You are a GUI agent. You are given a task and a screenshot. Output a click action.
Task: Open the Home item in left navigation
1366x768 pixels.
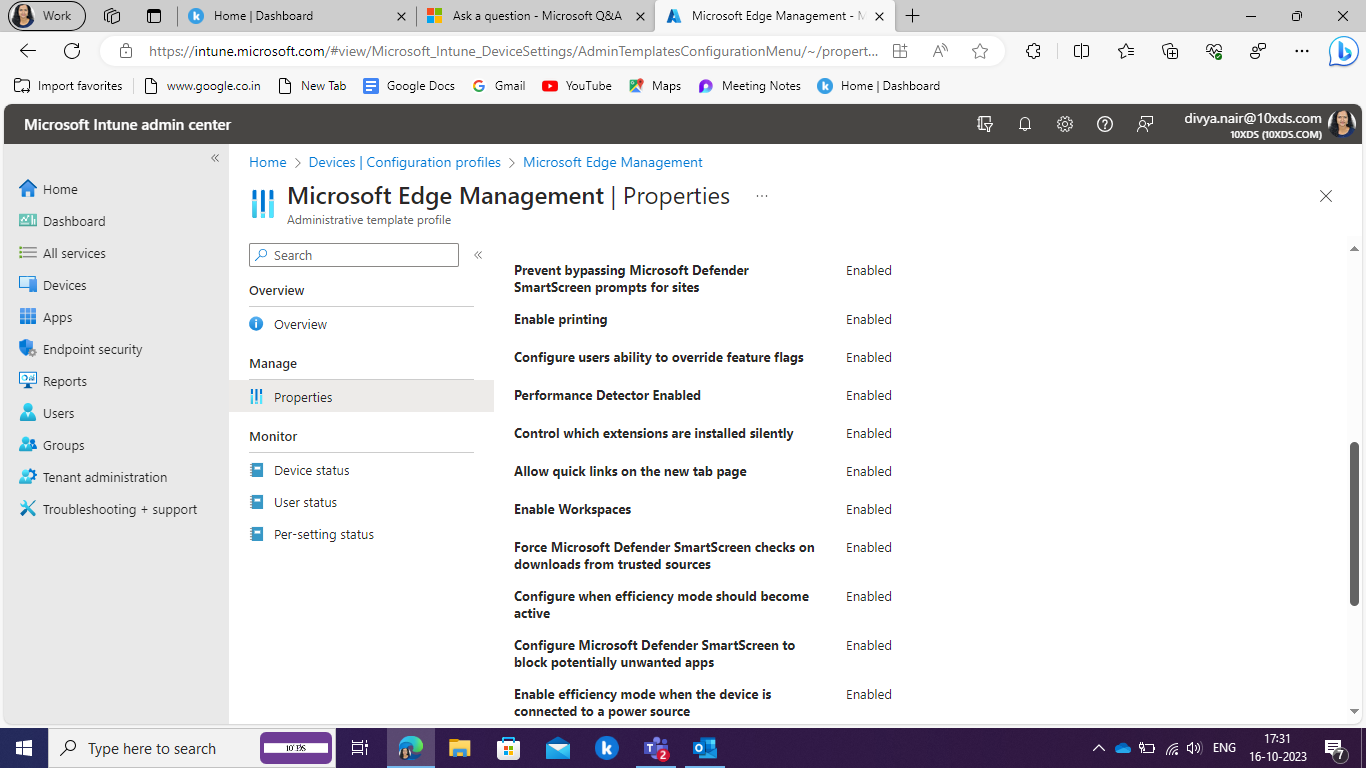pos(60,189)
